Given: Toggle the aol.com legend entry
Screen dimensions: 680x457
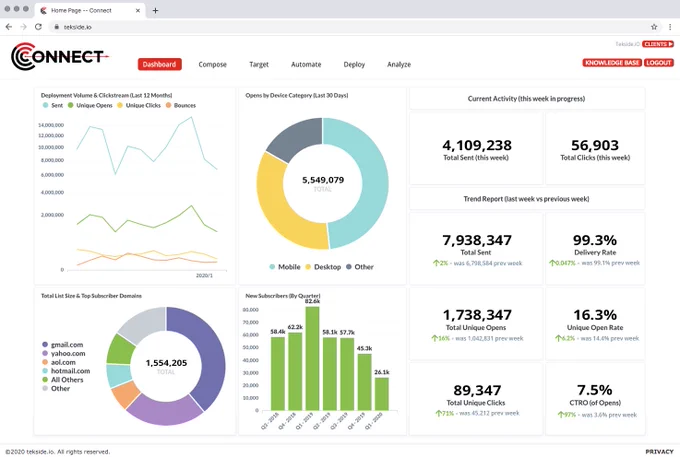Looking at the screenshot, I should [59, 362].
